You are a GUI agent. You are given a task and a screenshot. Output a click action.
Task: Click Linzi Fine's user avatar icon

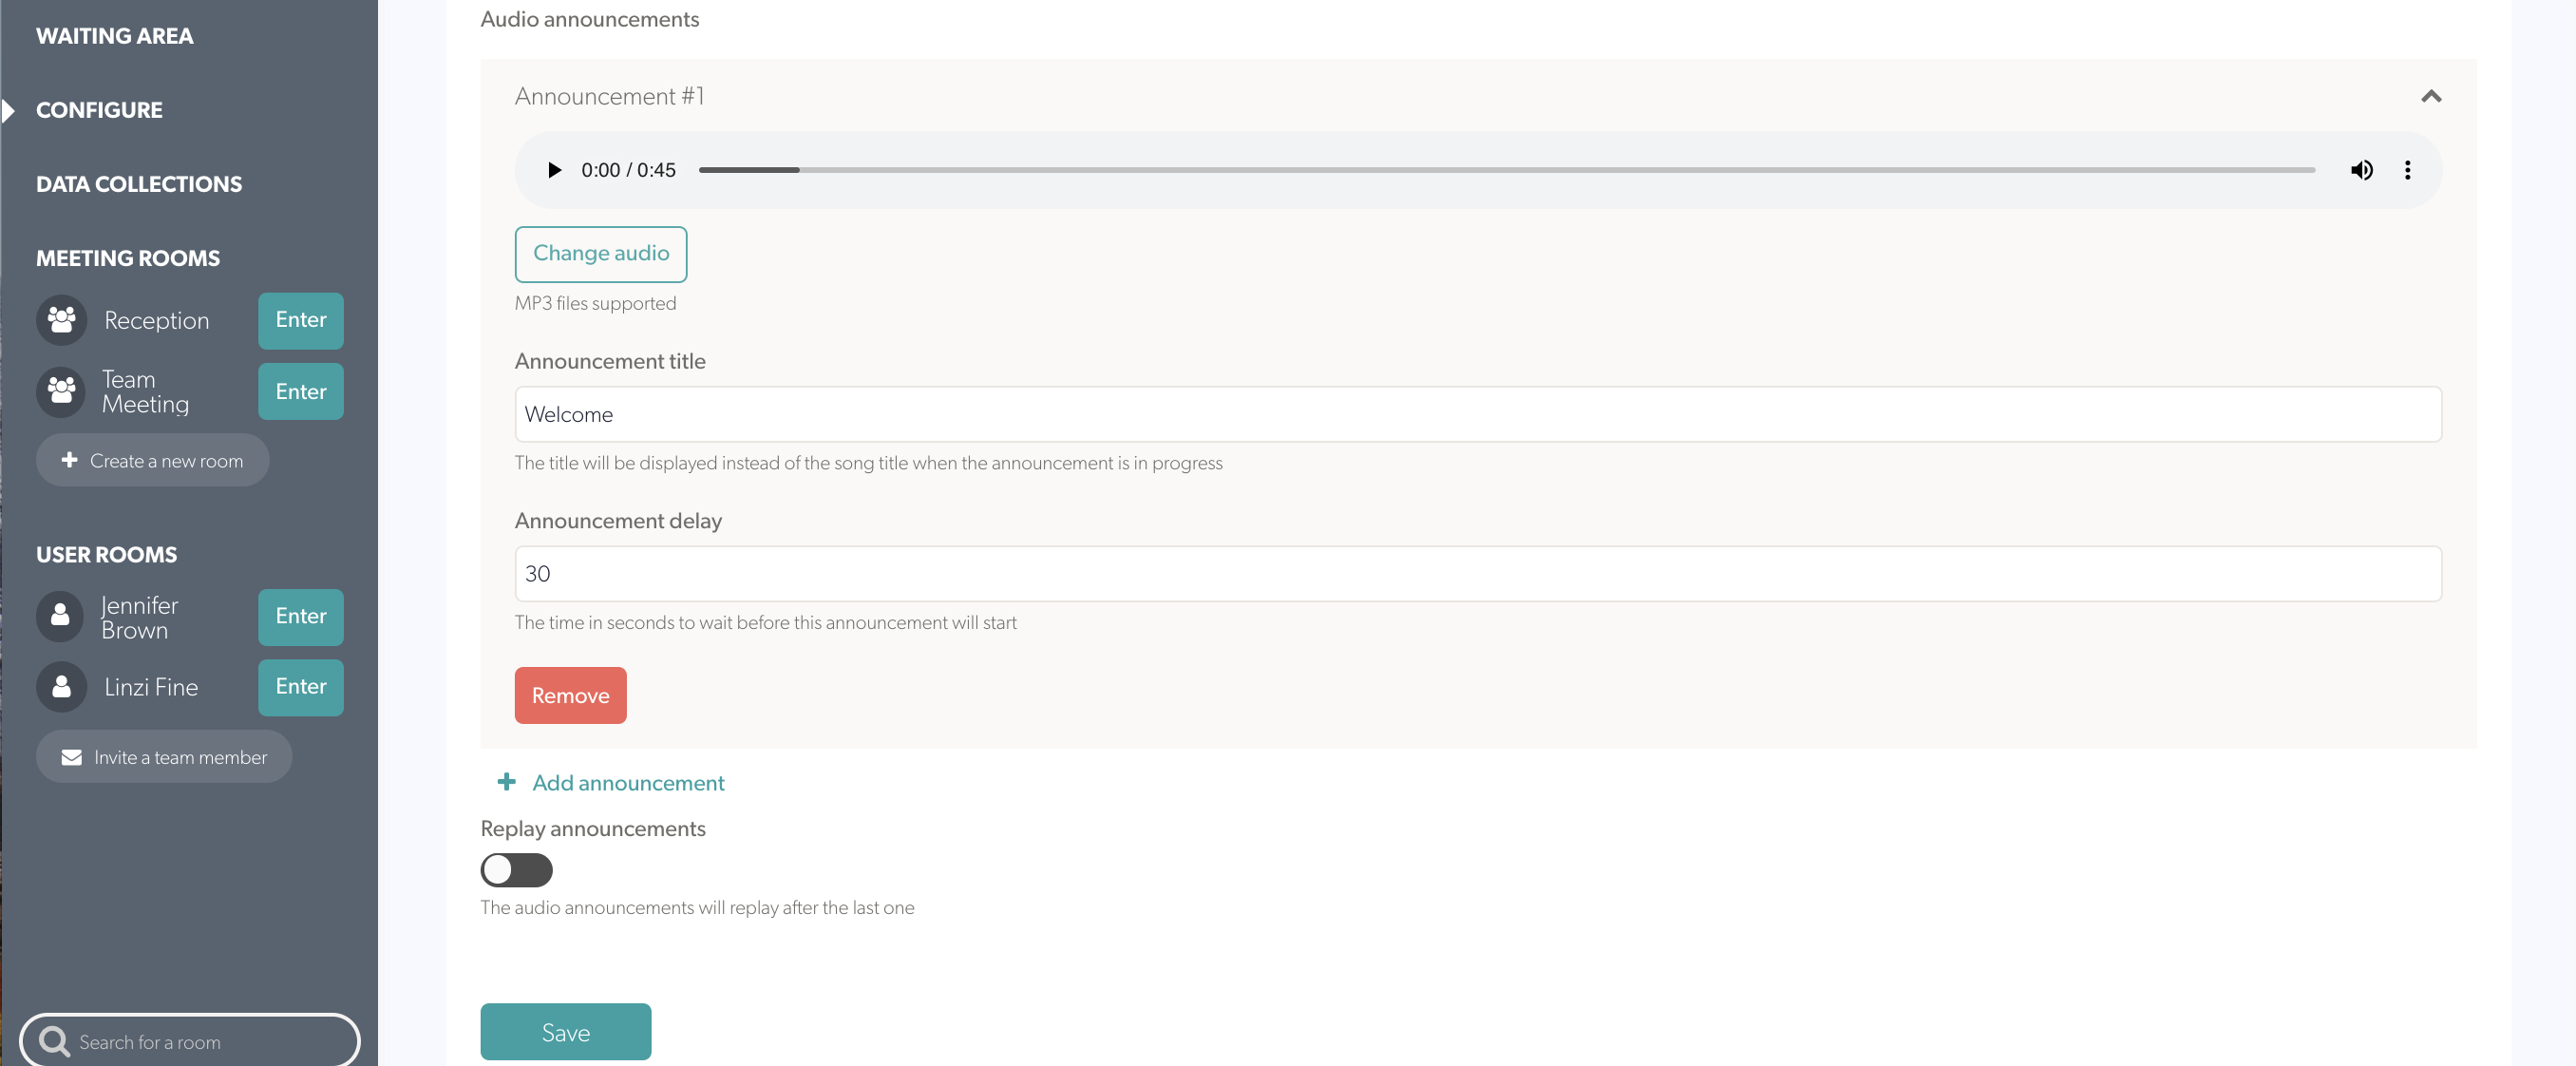pos(61,687)
